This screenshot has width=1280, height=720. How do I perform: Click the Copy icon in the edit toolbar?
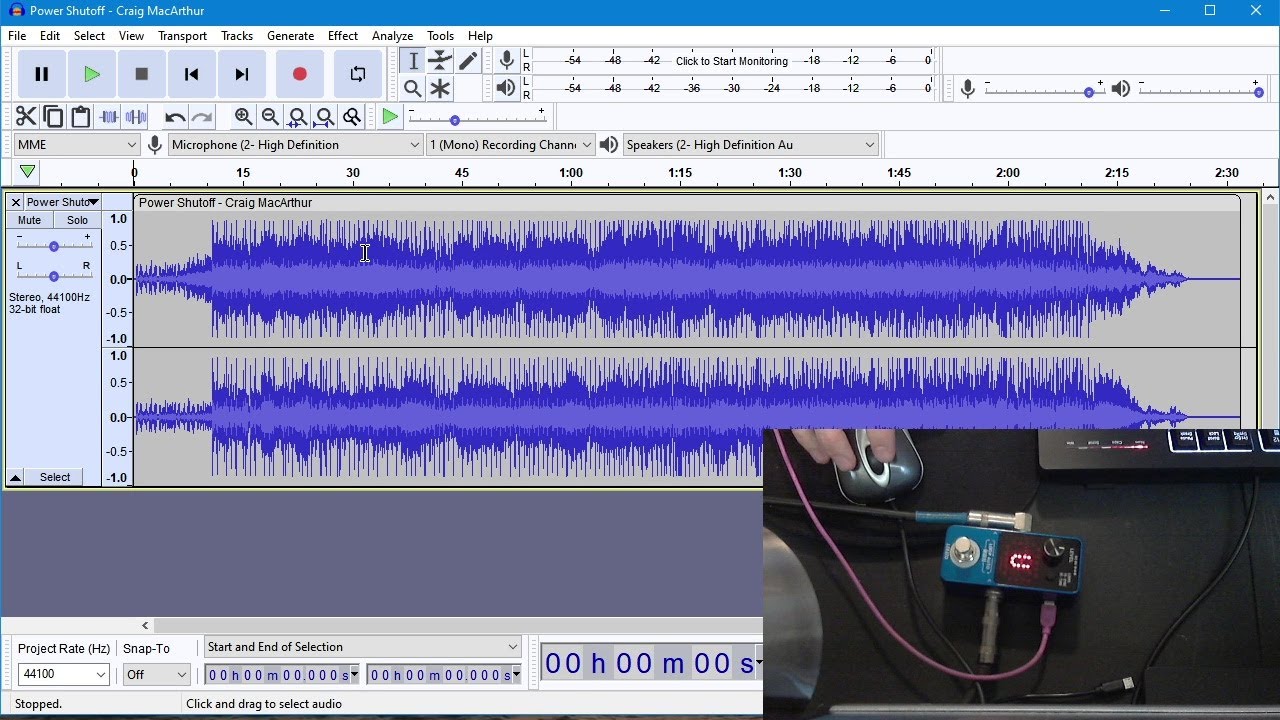click(53, 117)
